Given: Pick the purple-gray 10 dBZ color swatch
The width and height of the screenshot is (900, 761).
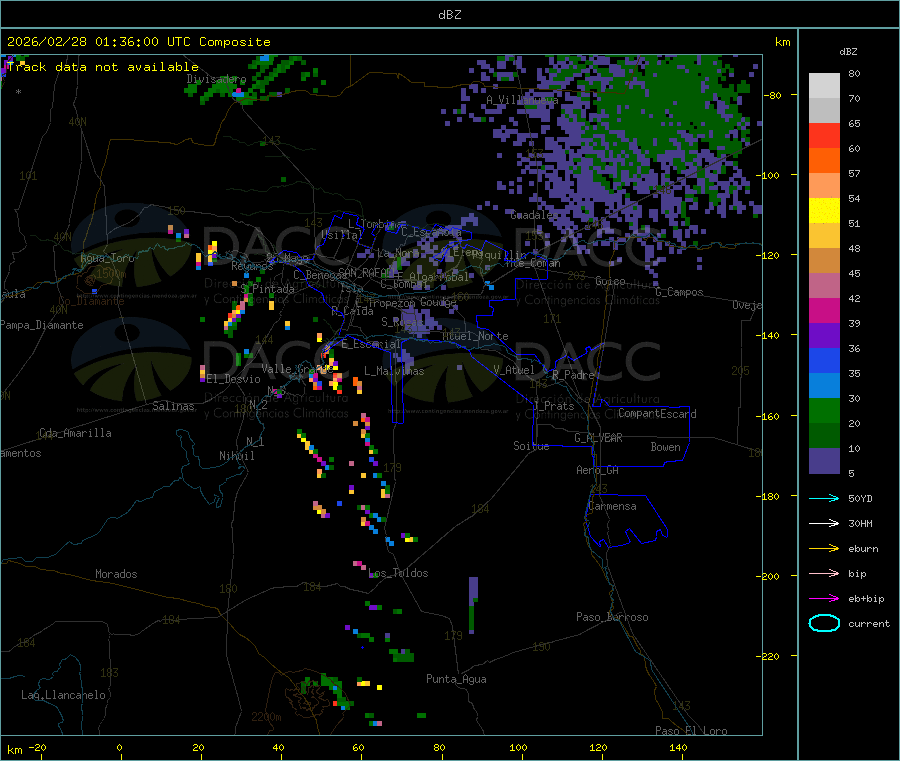Looking at the screenshot, I should [x=824, y=461].
